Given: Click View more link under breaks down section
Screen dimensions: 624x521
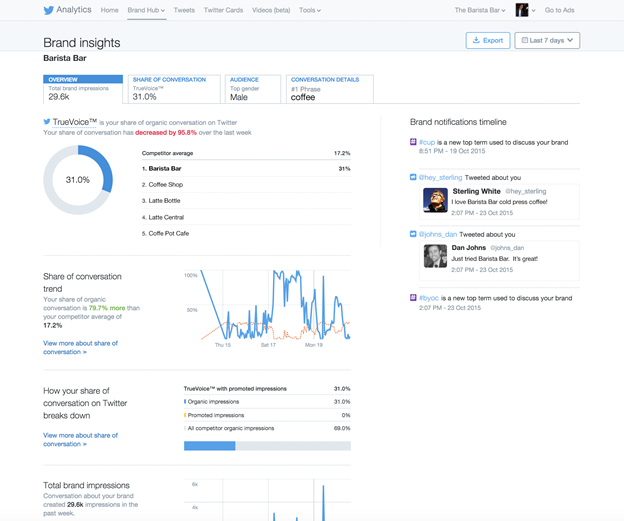Looking at the screenshot, I should (x=80, y=439).
